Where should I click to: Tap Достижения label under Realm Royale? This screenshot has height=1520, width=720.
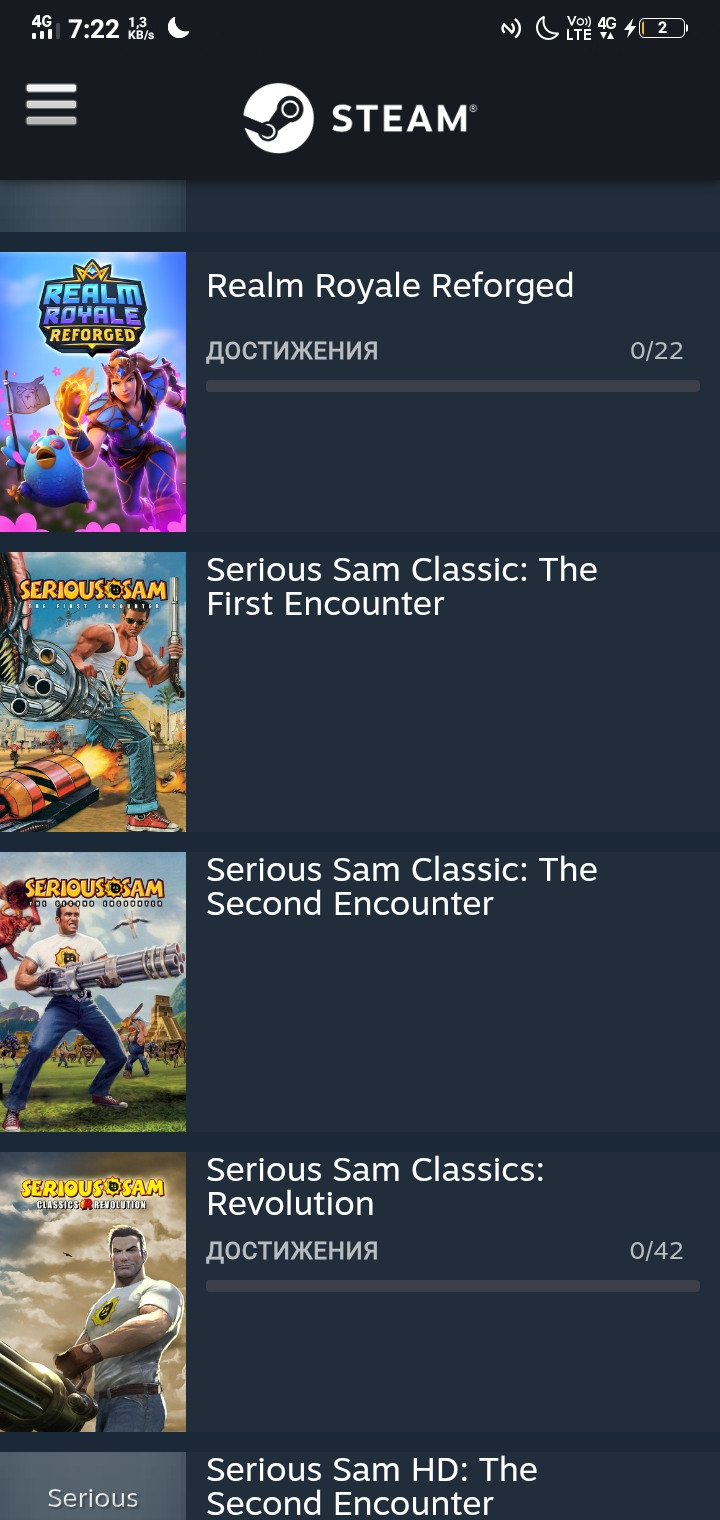292,351
